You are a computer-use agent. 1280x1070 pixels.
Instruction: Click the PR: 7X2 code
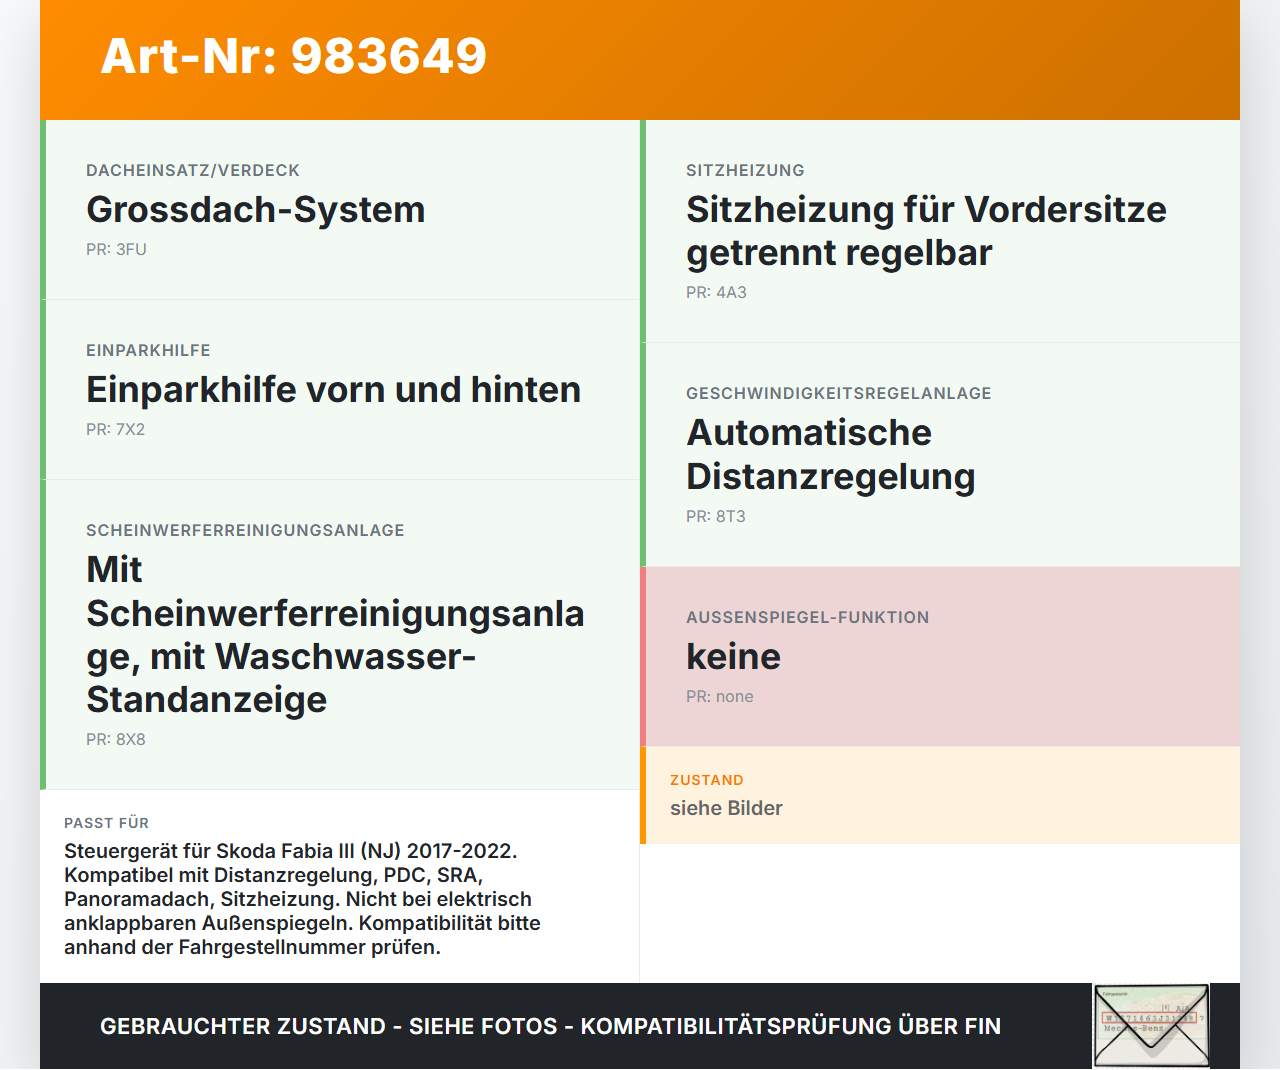point(115,429)
